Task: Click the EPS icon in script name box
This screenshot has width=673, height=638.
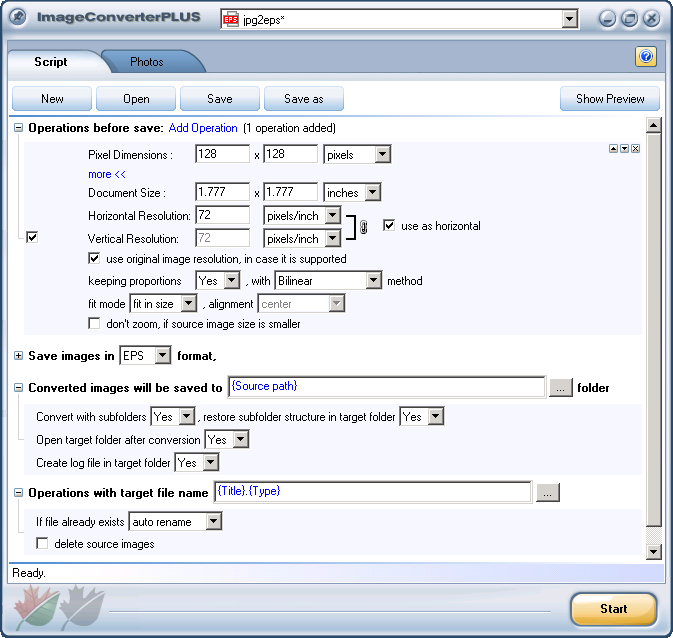Action: (x=231, y=20)
